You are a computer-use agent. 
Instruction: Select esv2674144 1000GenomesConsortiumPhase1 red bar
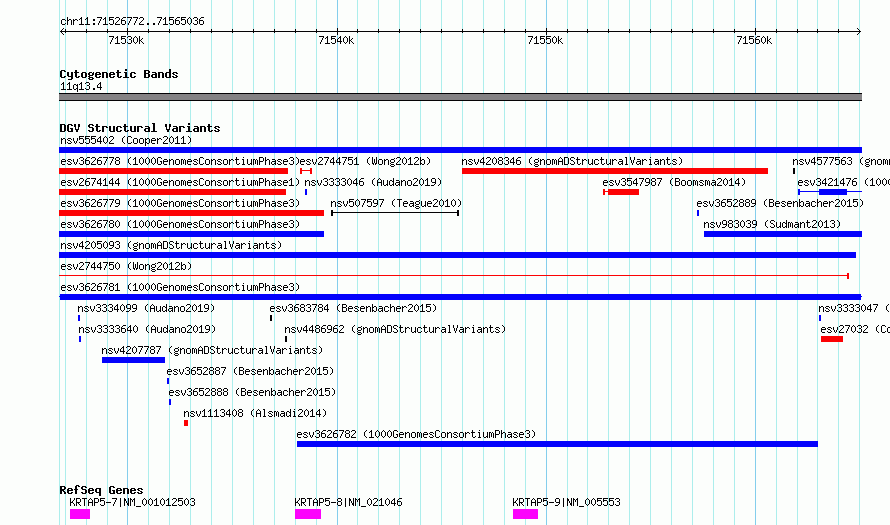172,192
